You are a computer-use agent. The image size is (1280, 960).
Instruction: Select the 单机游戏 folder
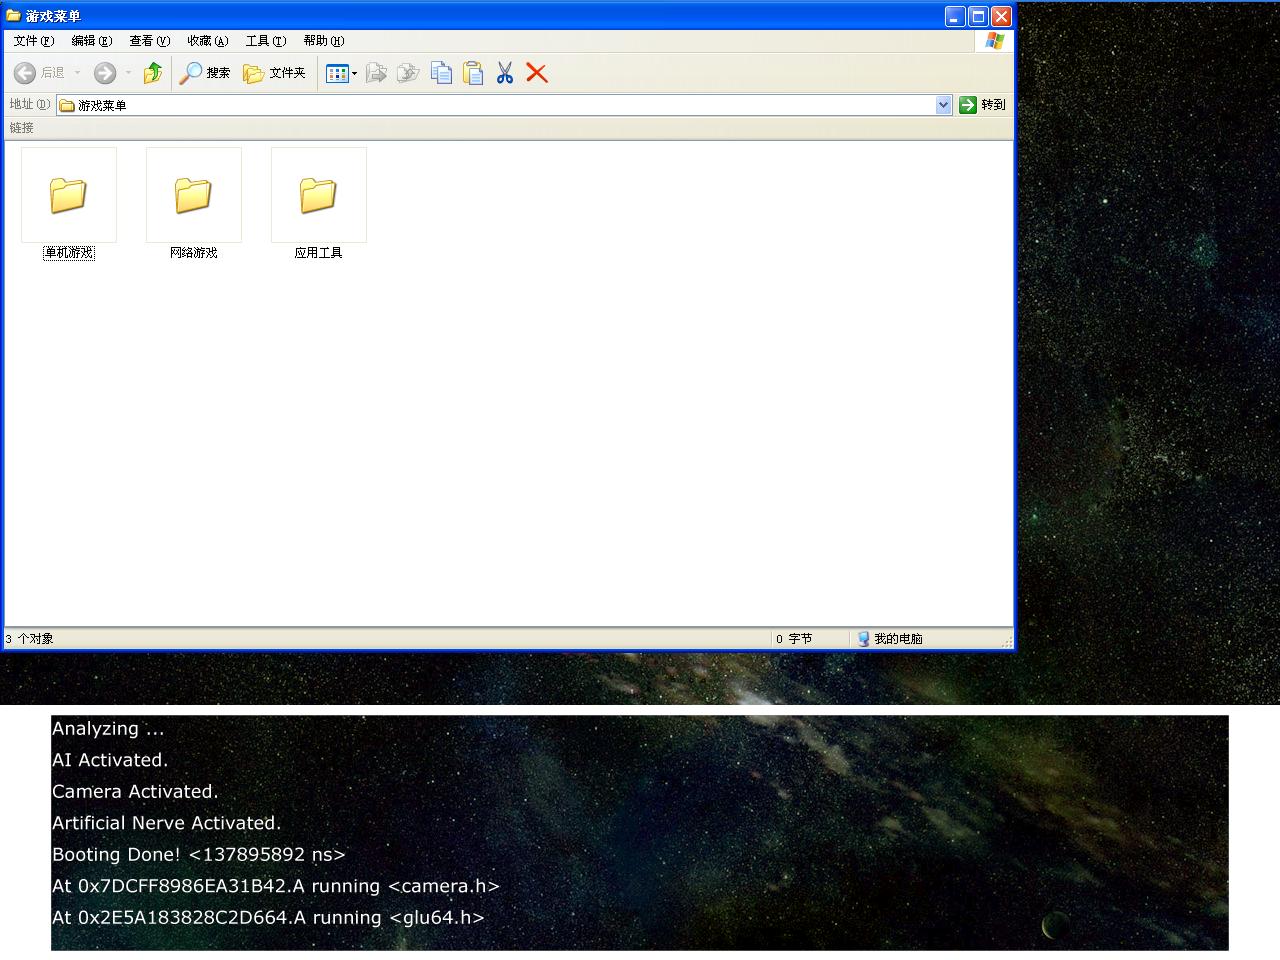[x=69, y=204]
